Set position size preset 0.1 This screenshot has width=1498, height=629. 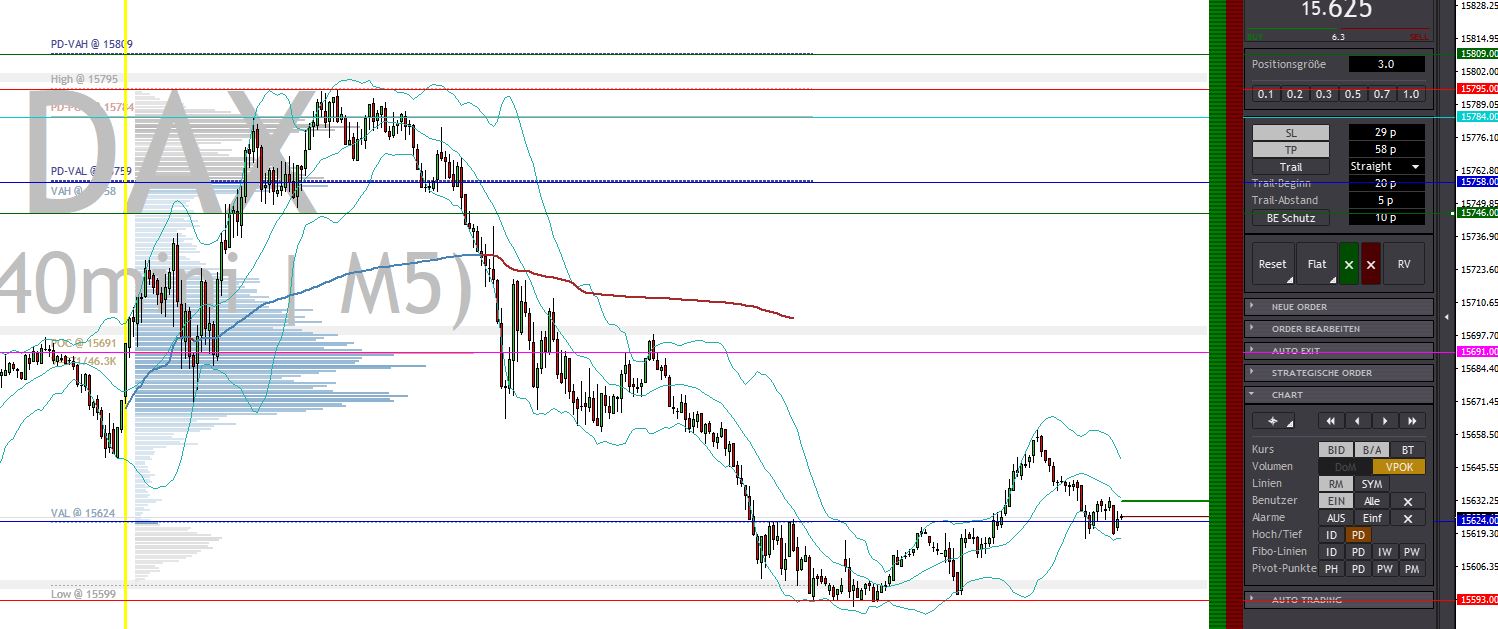[x=1266, y=94]
